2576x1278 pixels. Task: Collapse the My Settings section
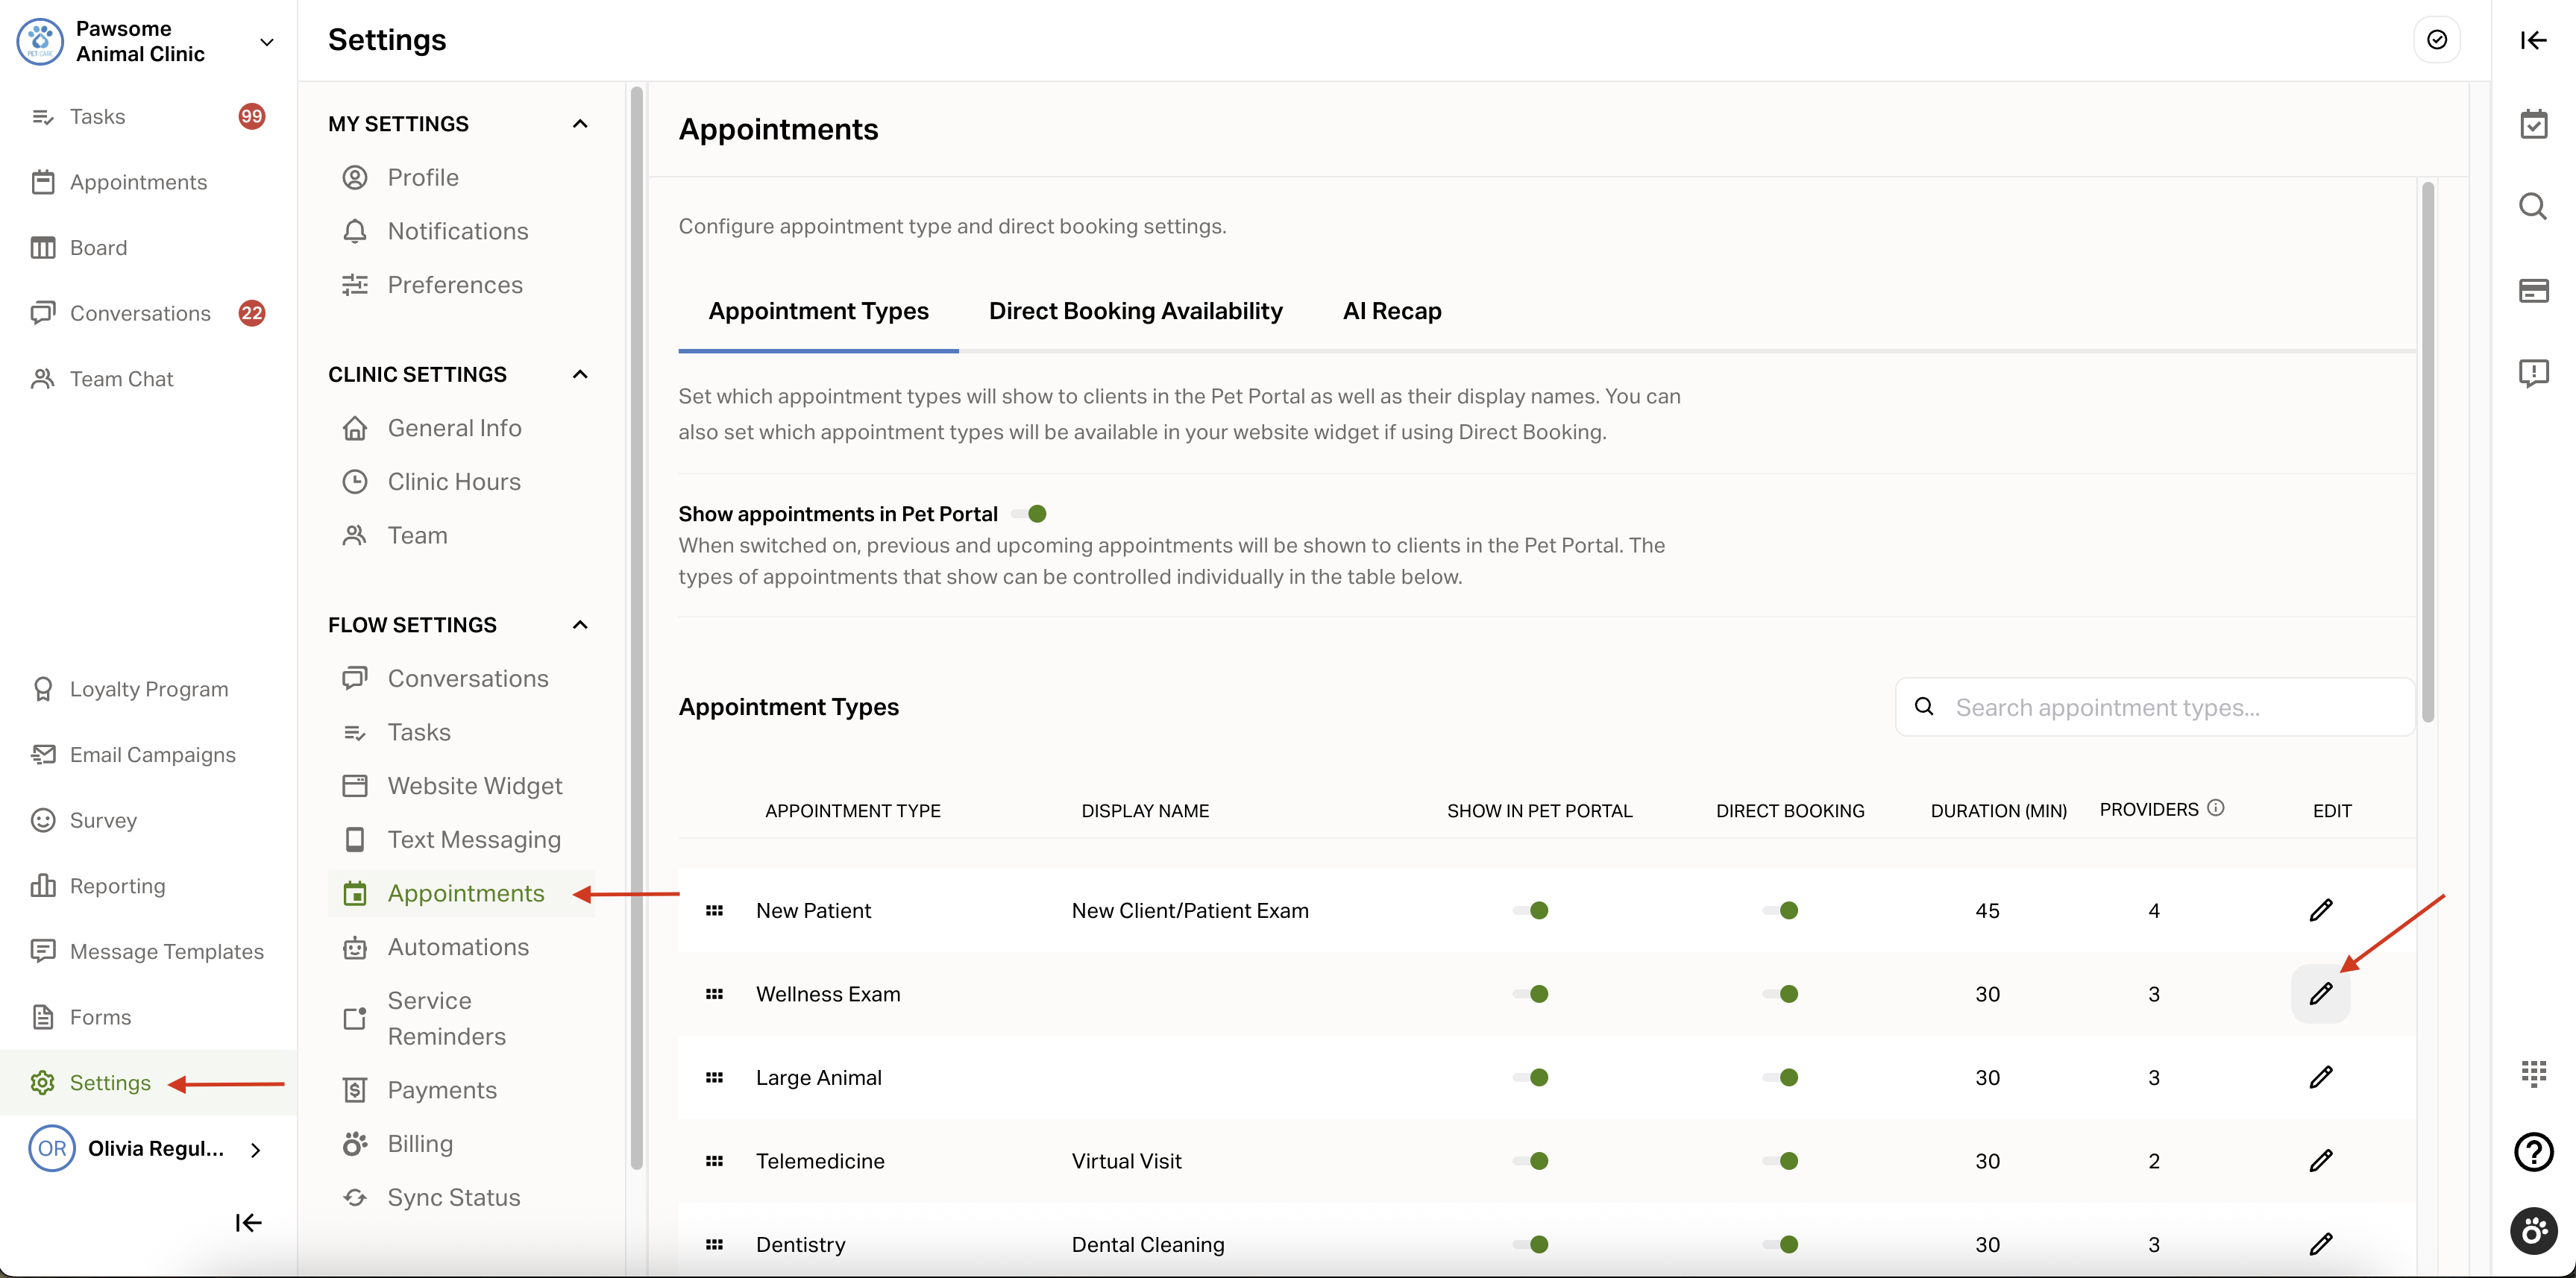tap(580, 124)
